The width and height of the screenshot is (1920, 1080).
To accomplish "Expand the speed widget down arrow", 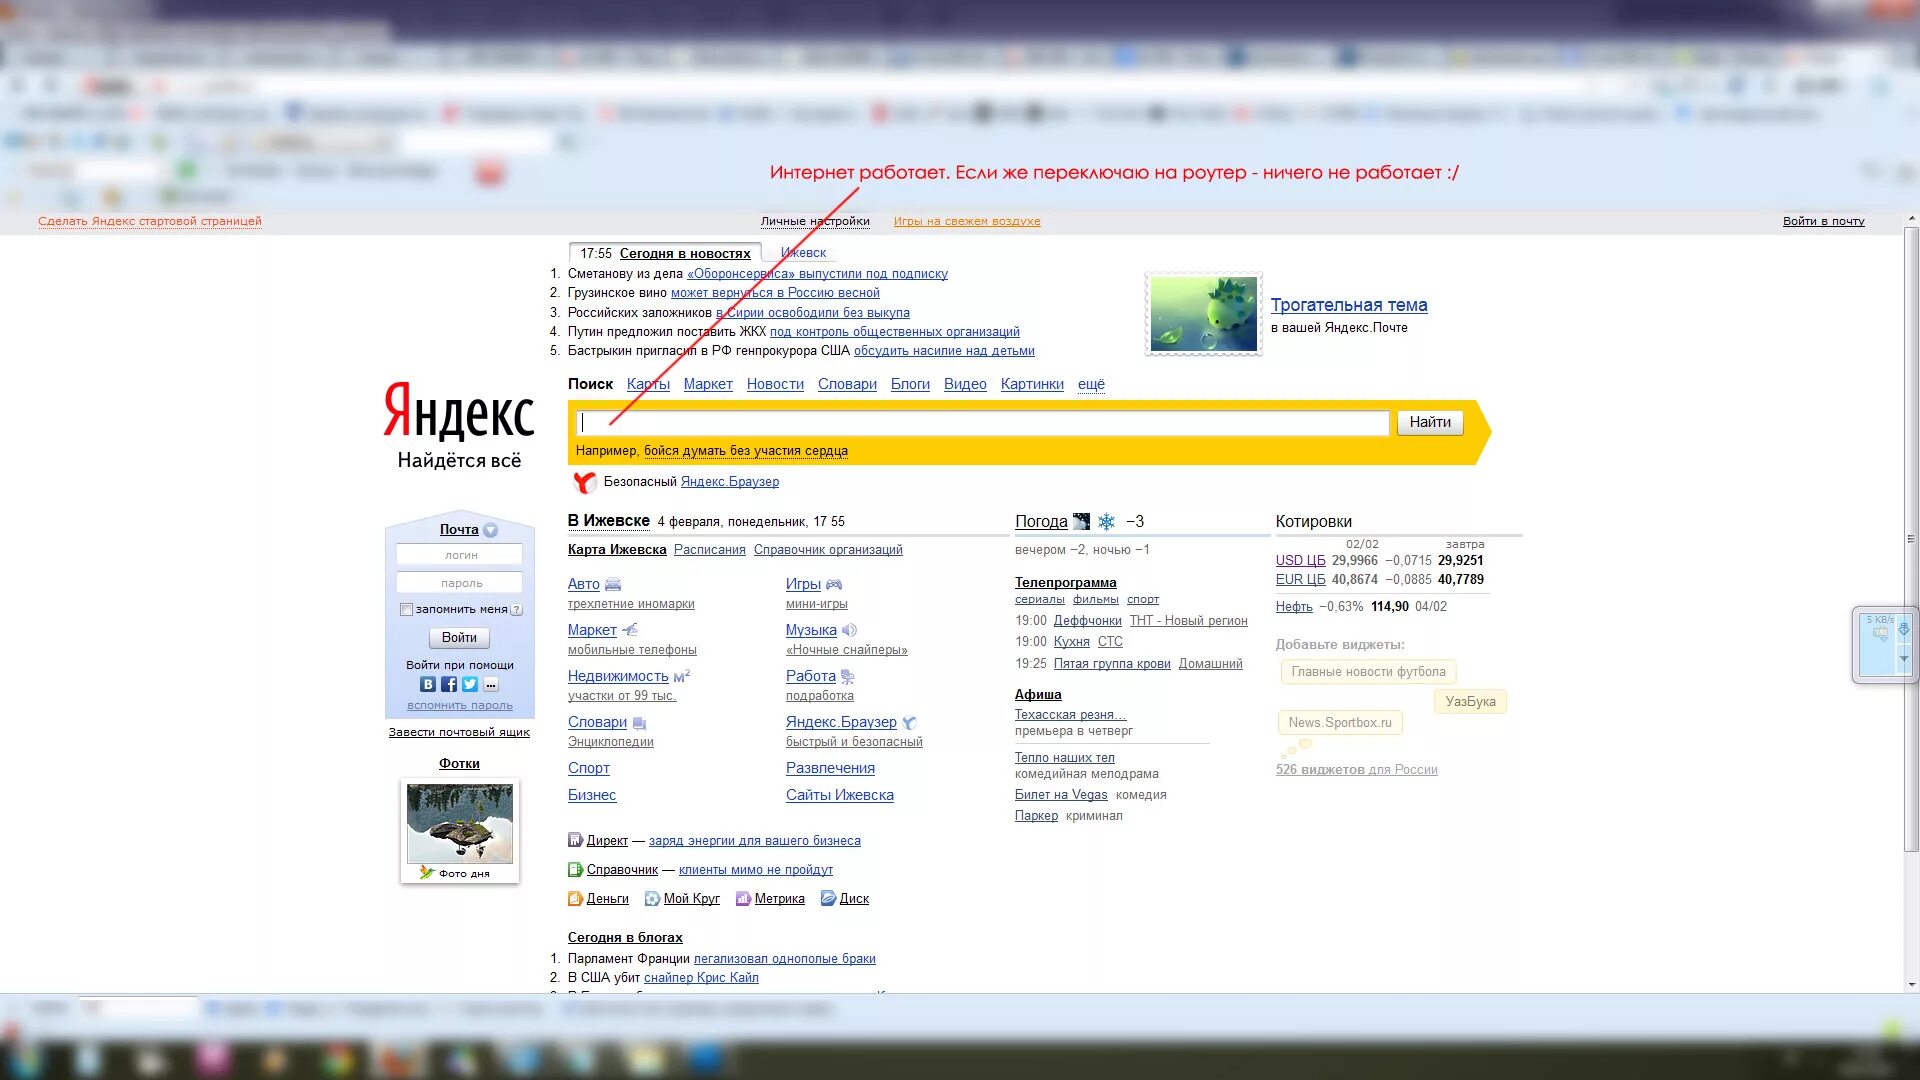I will (x=1904, y=658).
